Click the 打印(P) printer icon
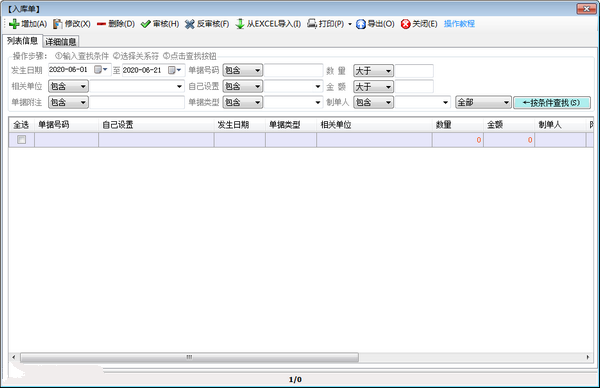The width and height of the screenshot is (600, 388). [312, 24]
